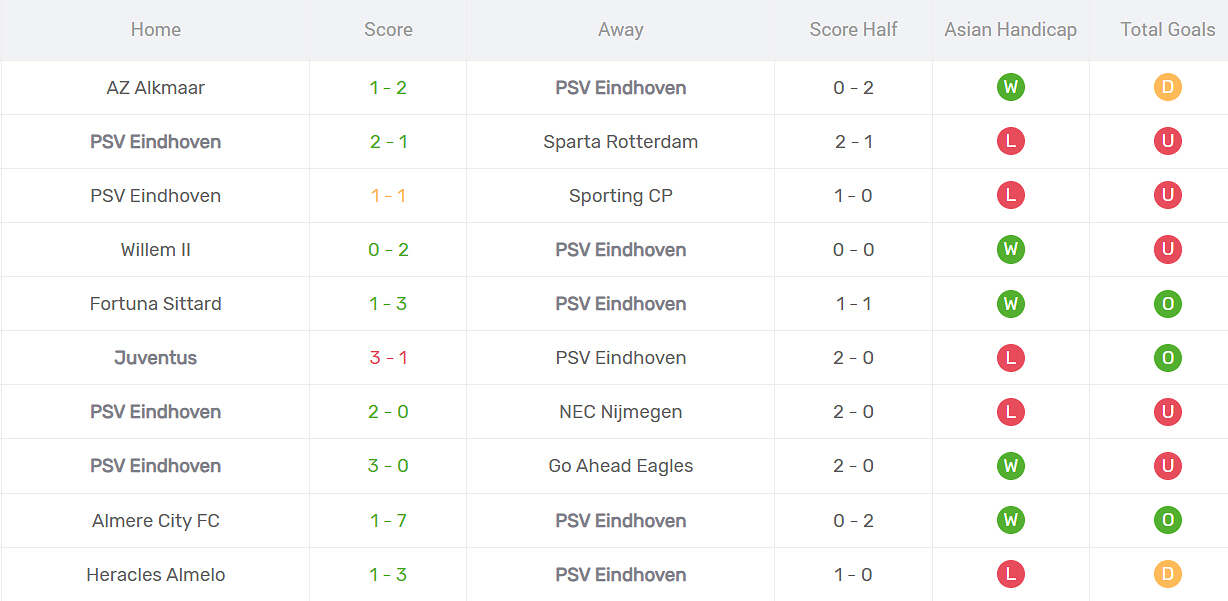
Task: Open the Juventus team link
Action: coord(156,357)
